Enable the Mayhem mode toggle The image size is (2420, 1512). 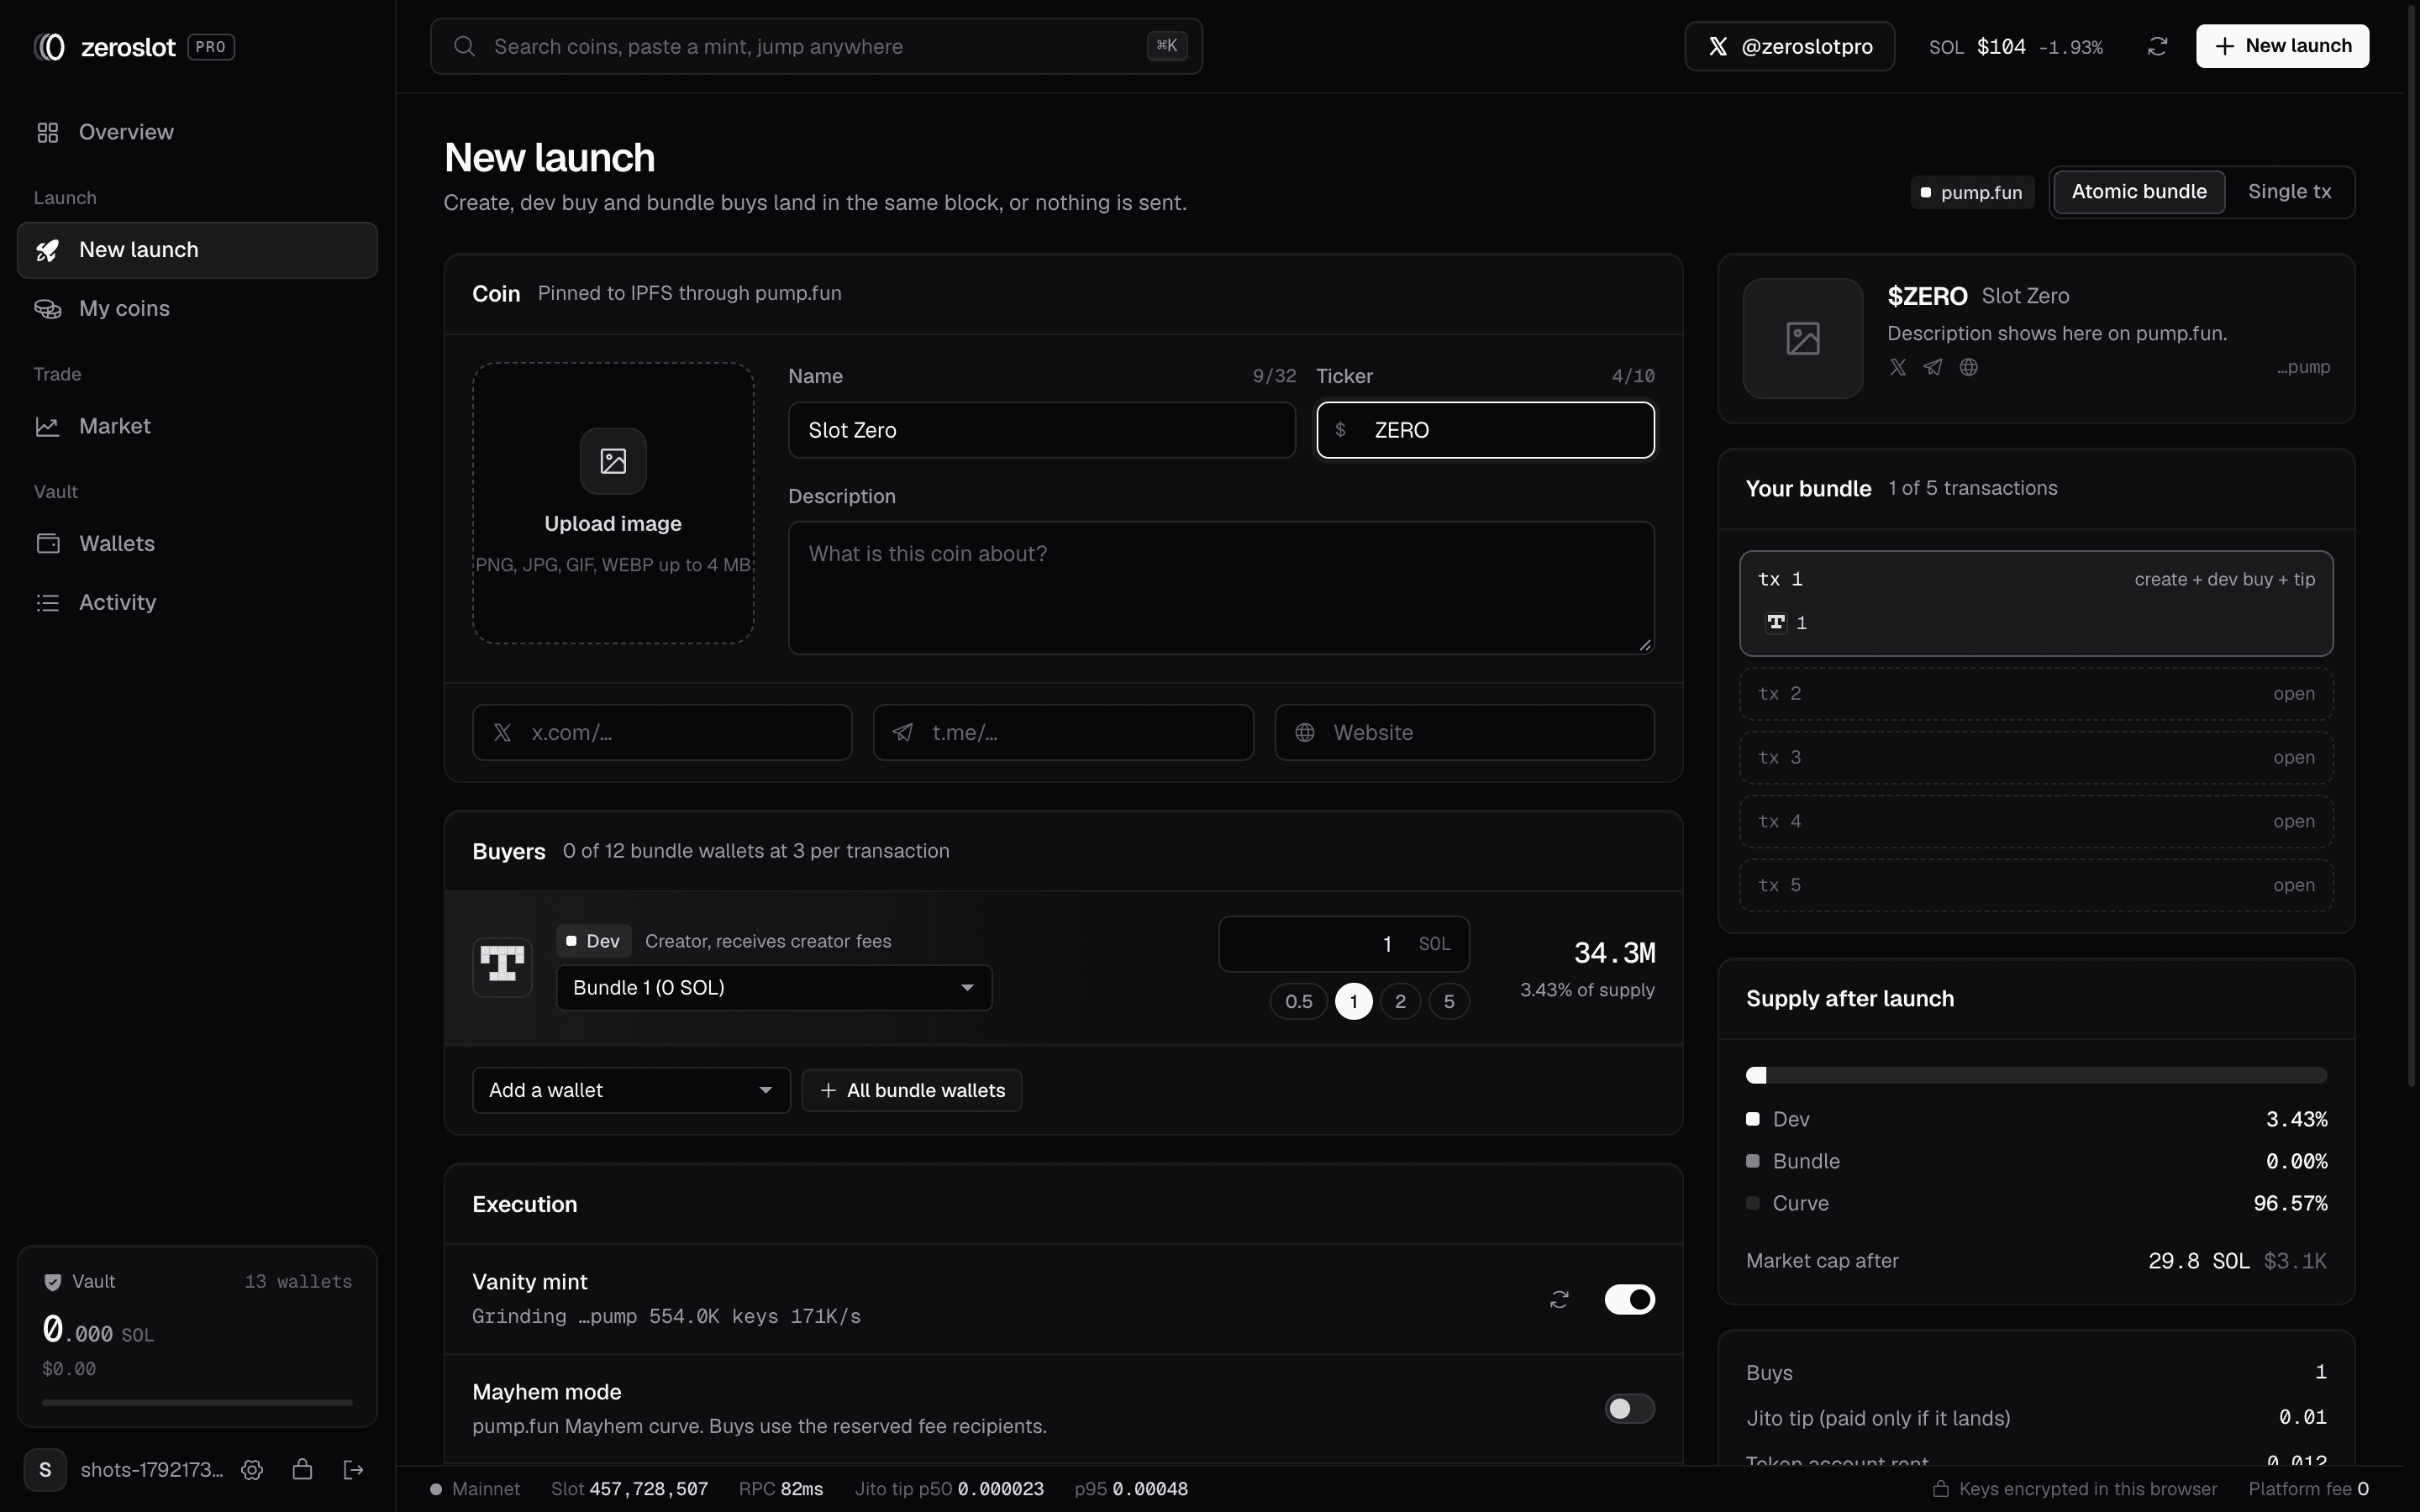coord(1629,1409)
